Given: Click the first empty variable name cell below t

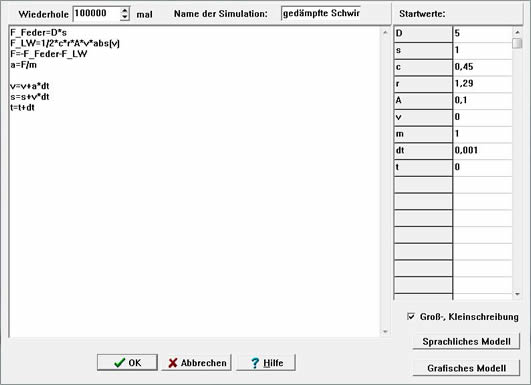Looking at the screenshot, I should pyautogui.click(x=423, y=184).
